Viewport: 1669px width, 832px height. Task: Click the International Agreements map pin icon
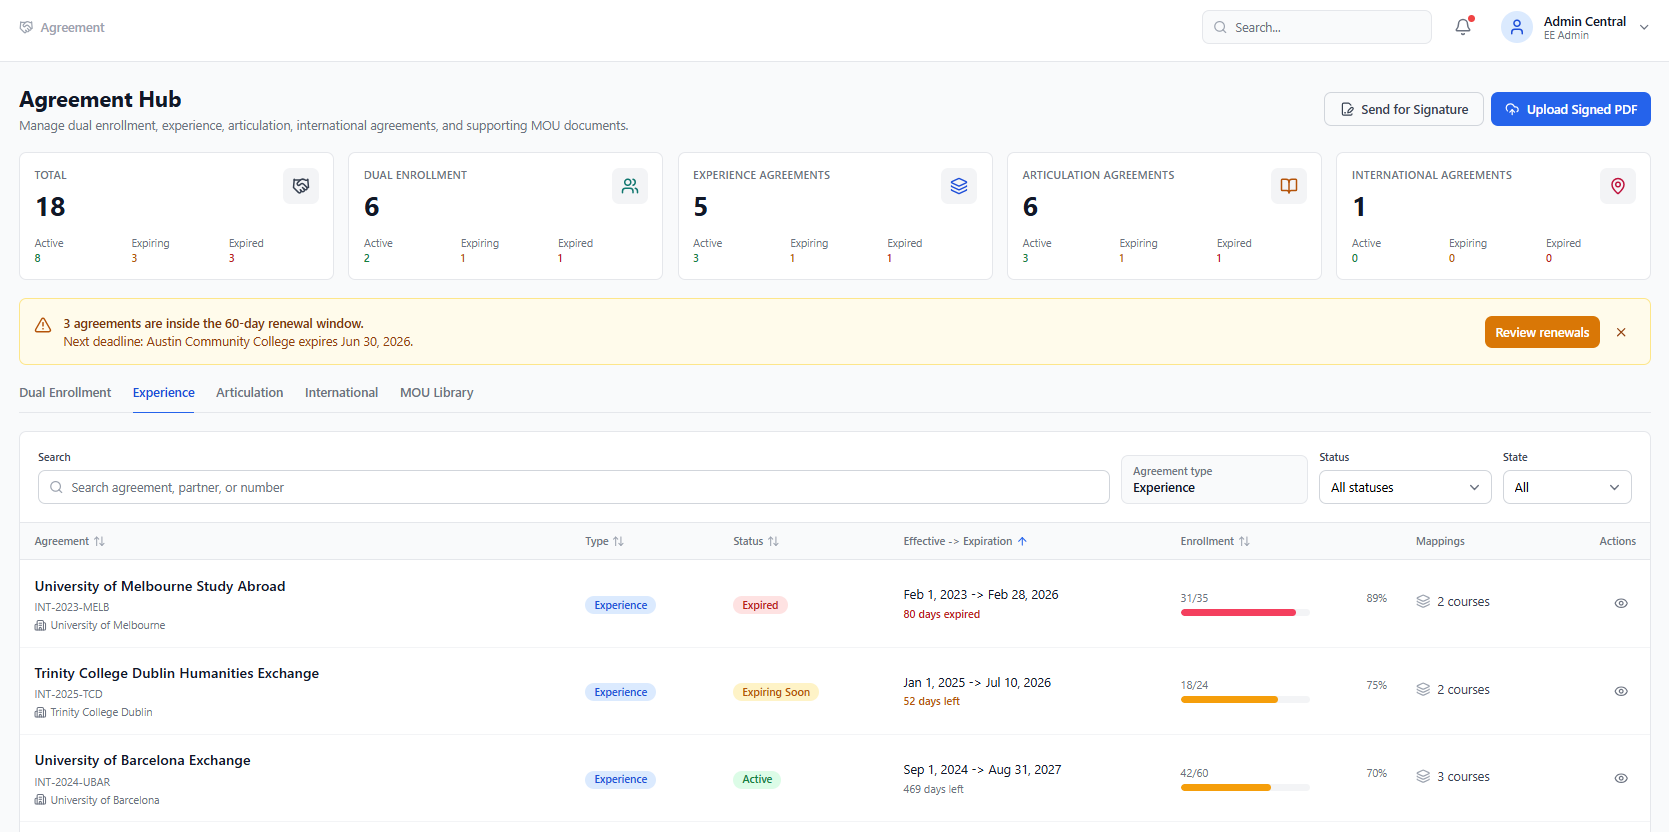(x=1618, y=186)
